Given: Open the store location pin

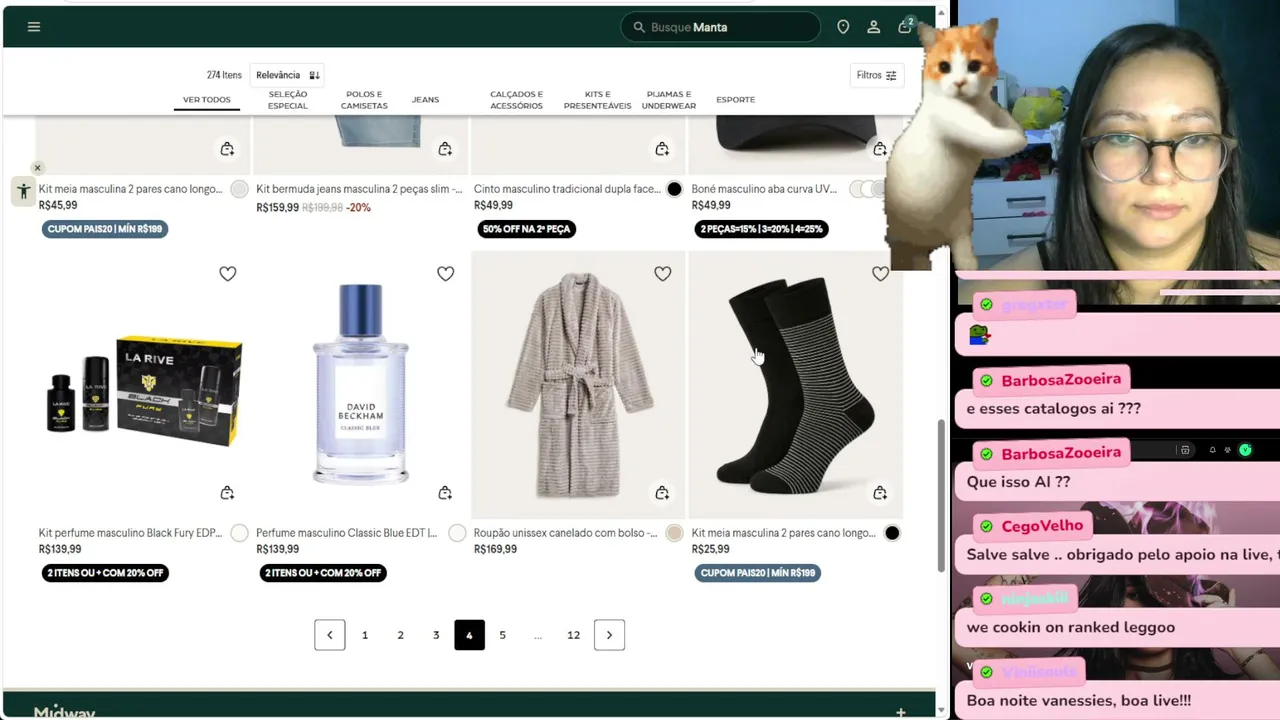Looking at the screenshot, I should (843, 27).
